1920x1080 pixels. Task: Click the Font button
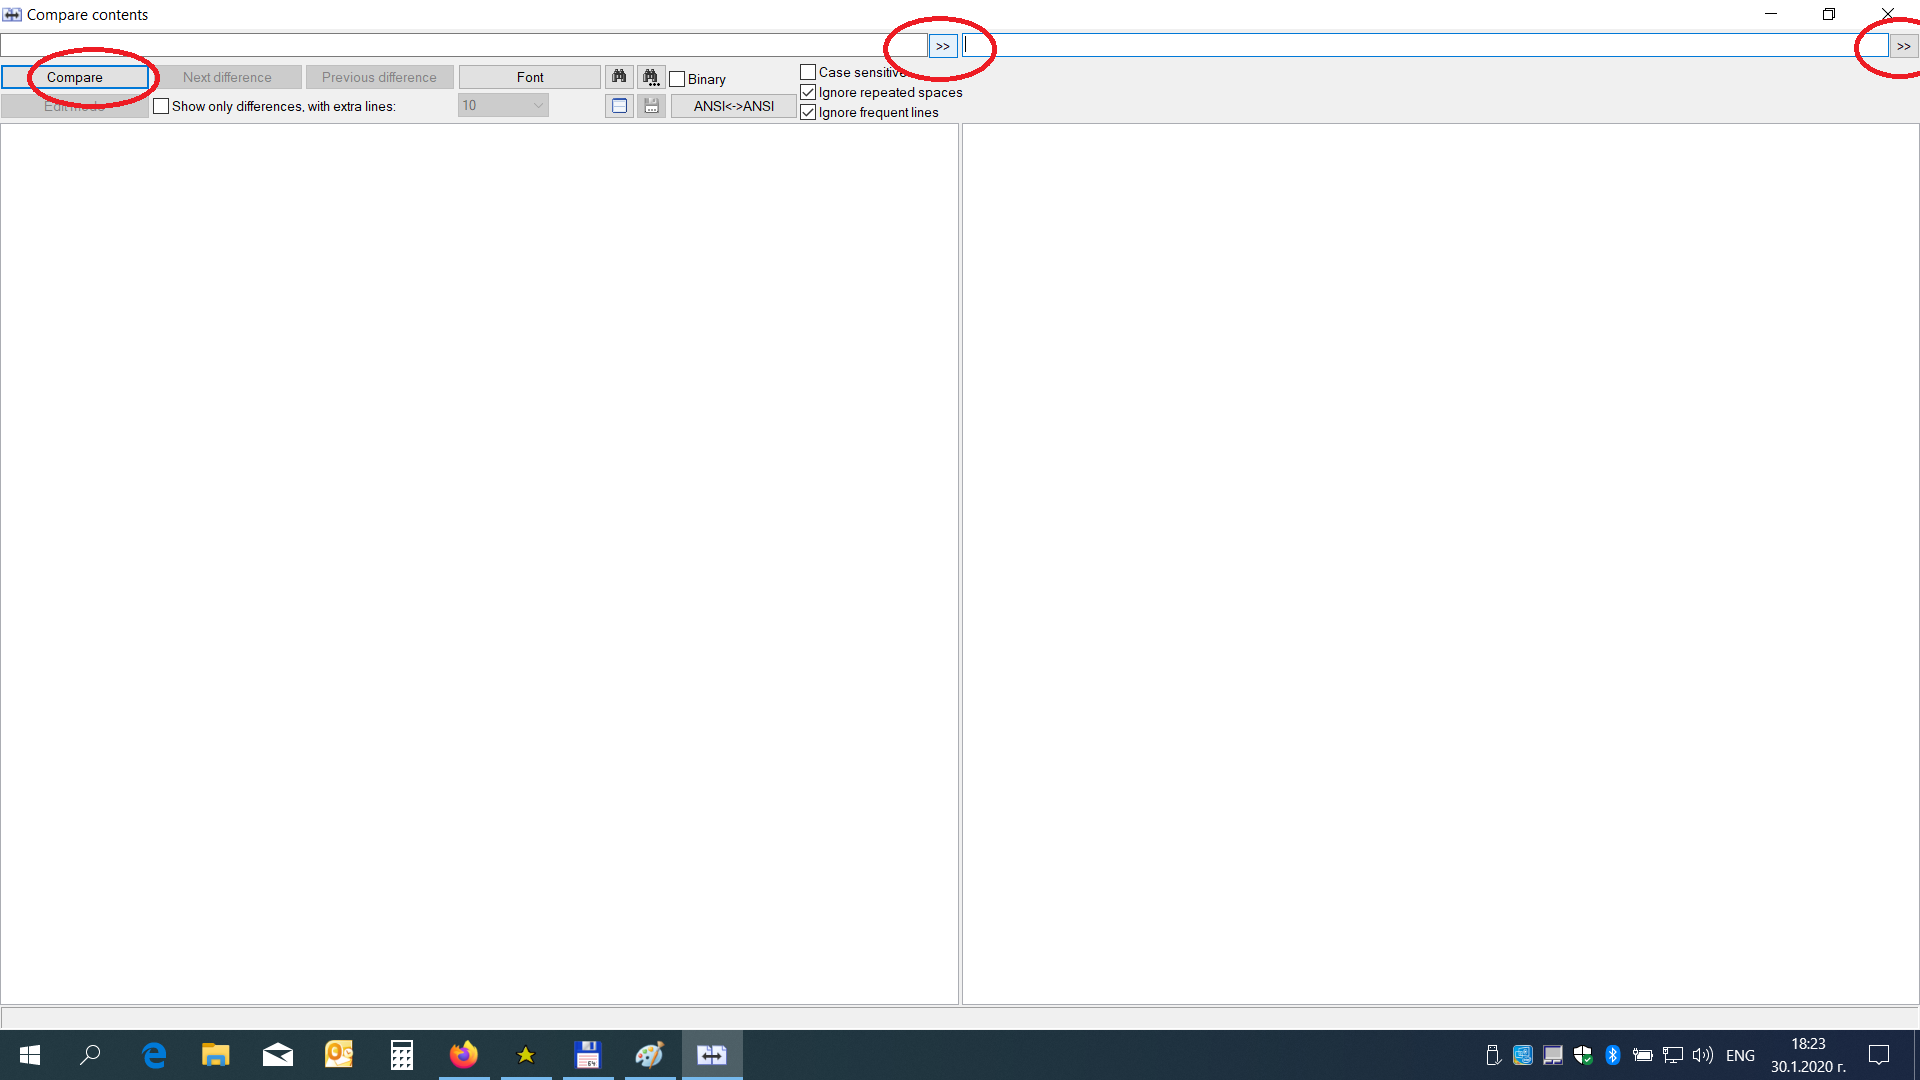530,77
